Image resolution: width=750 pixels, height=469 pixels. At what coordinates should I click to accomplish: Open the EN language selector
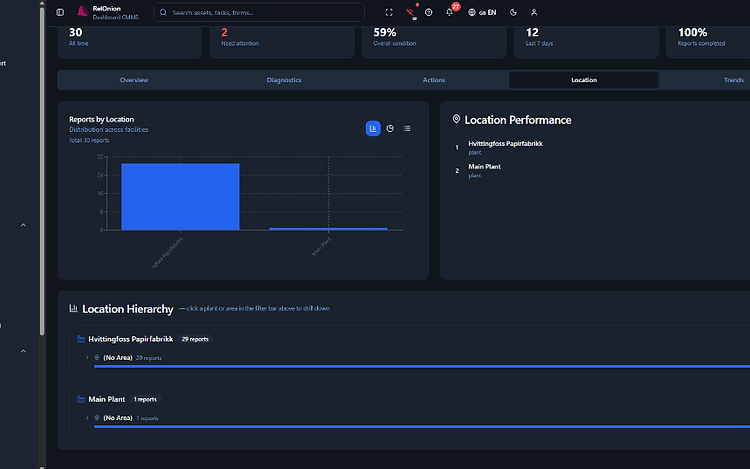point(482,12)
